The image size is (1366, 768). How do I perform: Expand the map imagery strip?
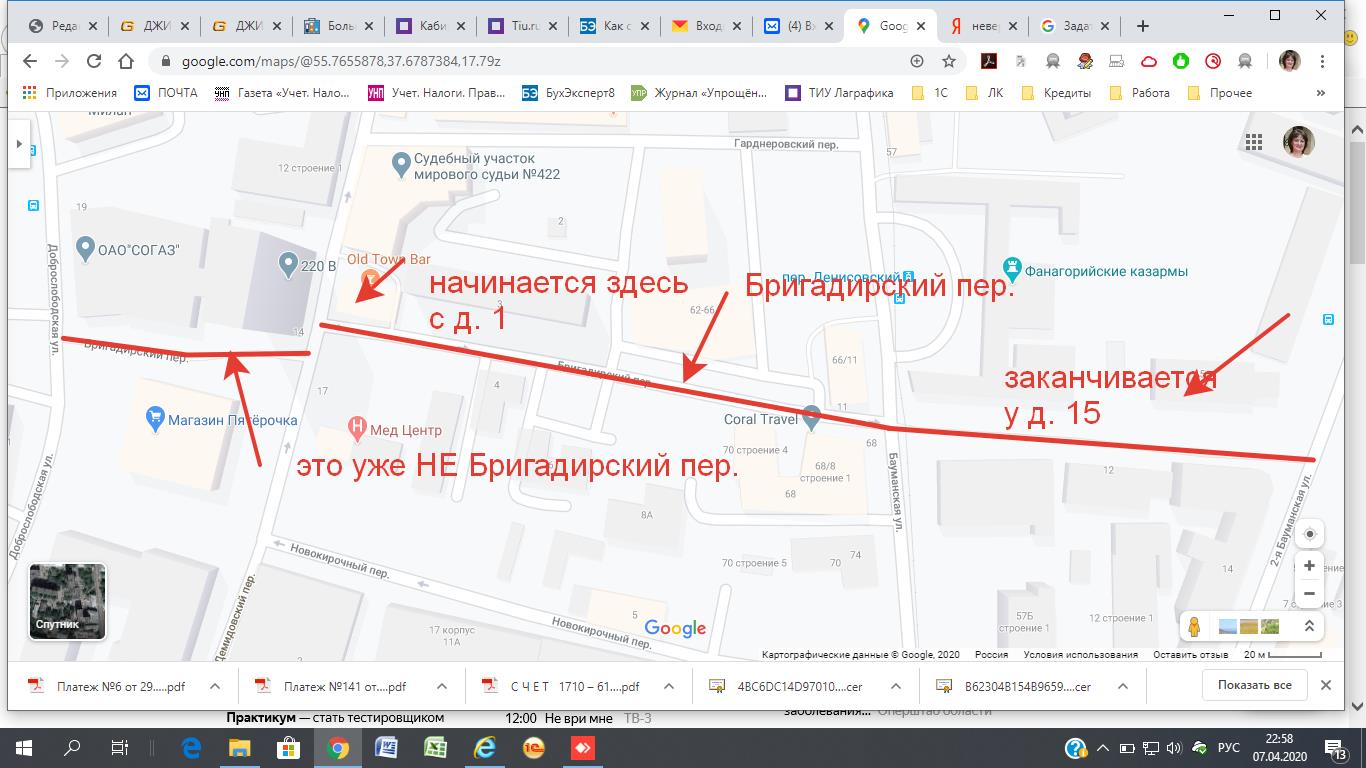coord(1309,626)
